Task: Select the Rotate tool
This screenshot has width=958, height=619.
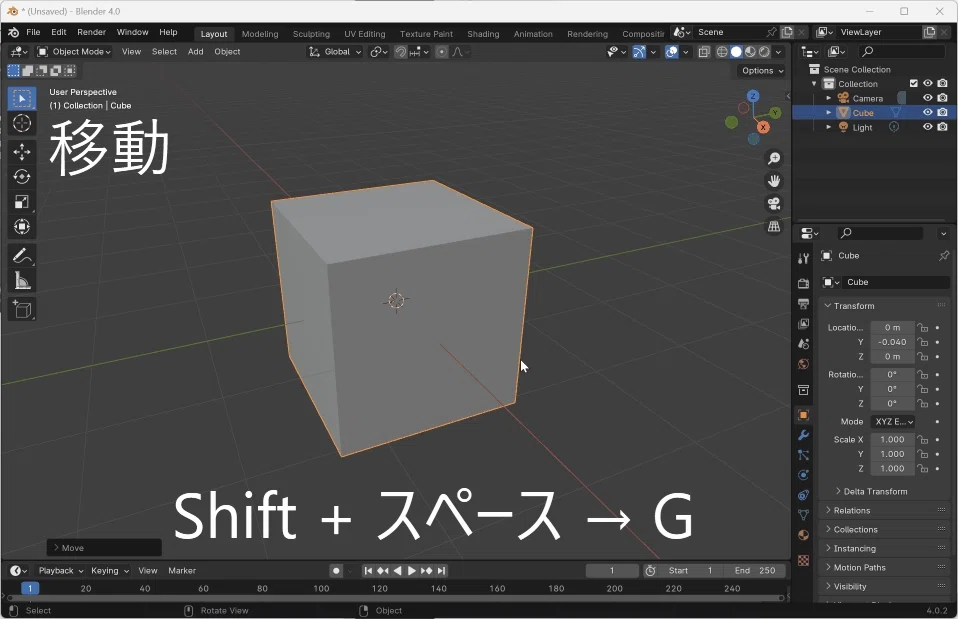Action: 22,177
